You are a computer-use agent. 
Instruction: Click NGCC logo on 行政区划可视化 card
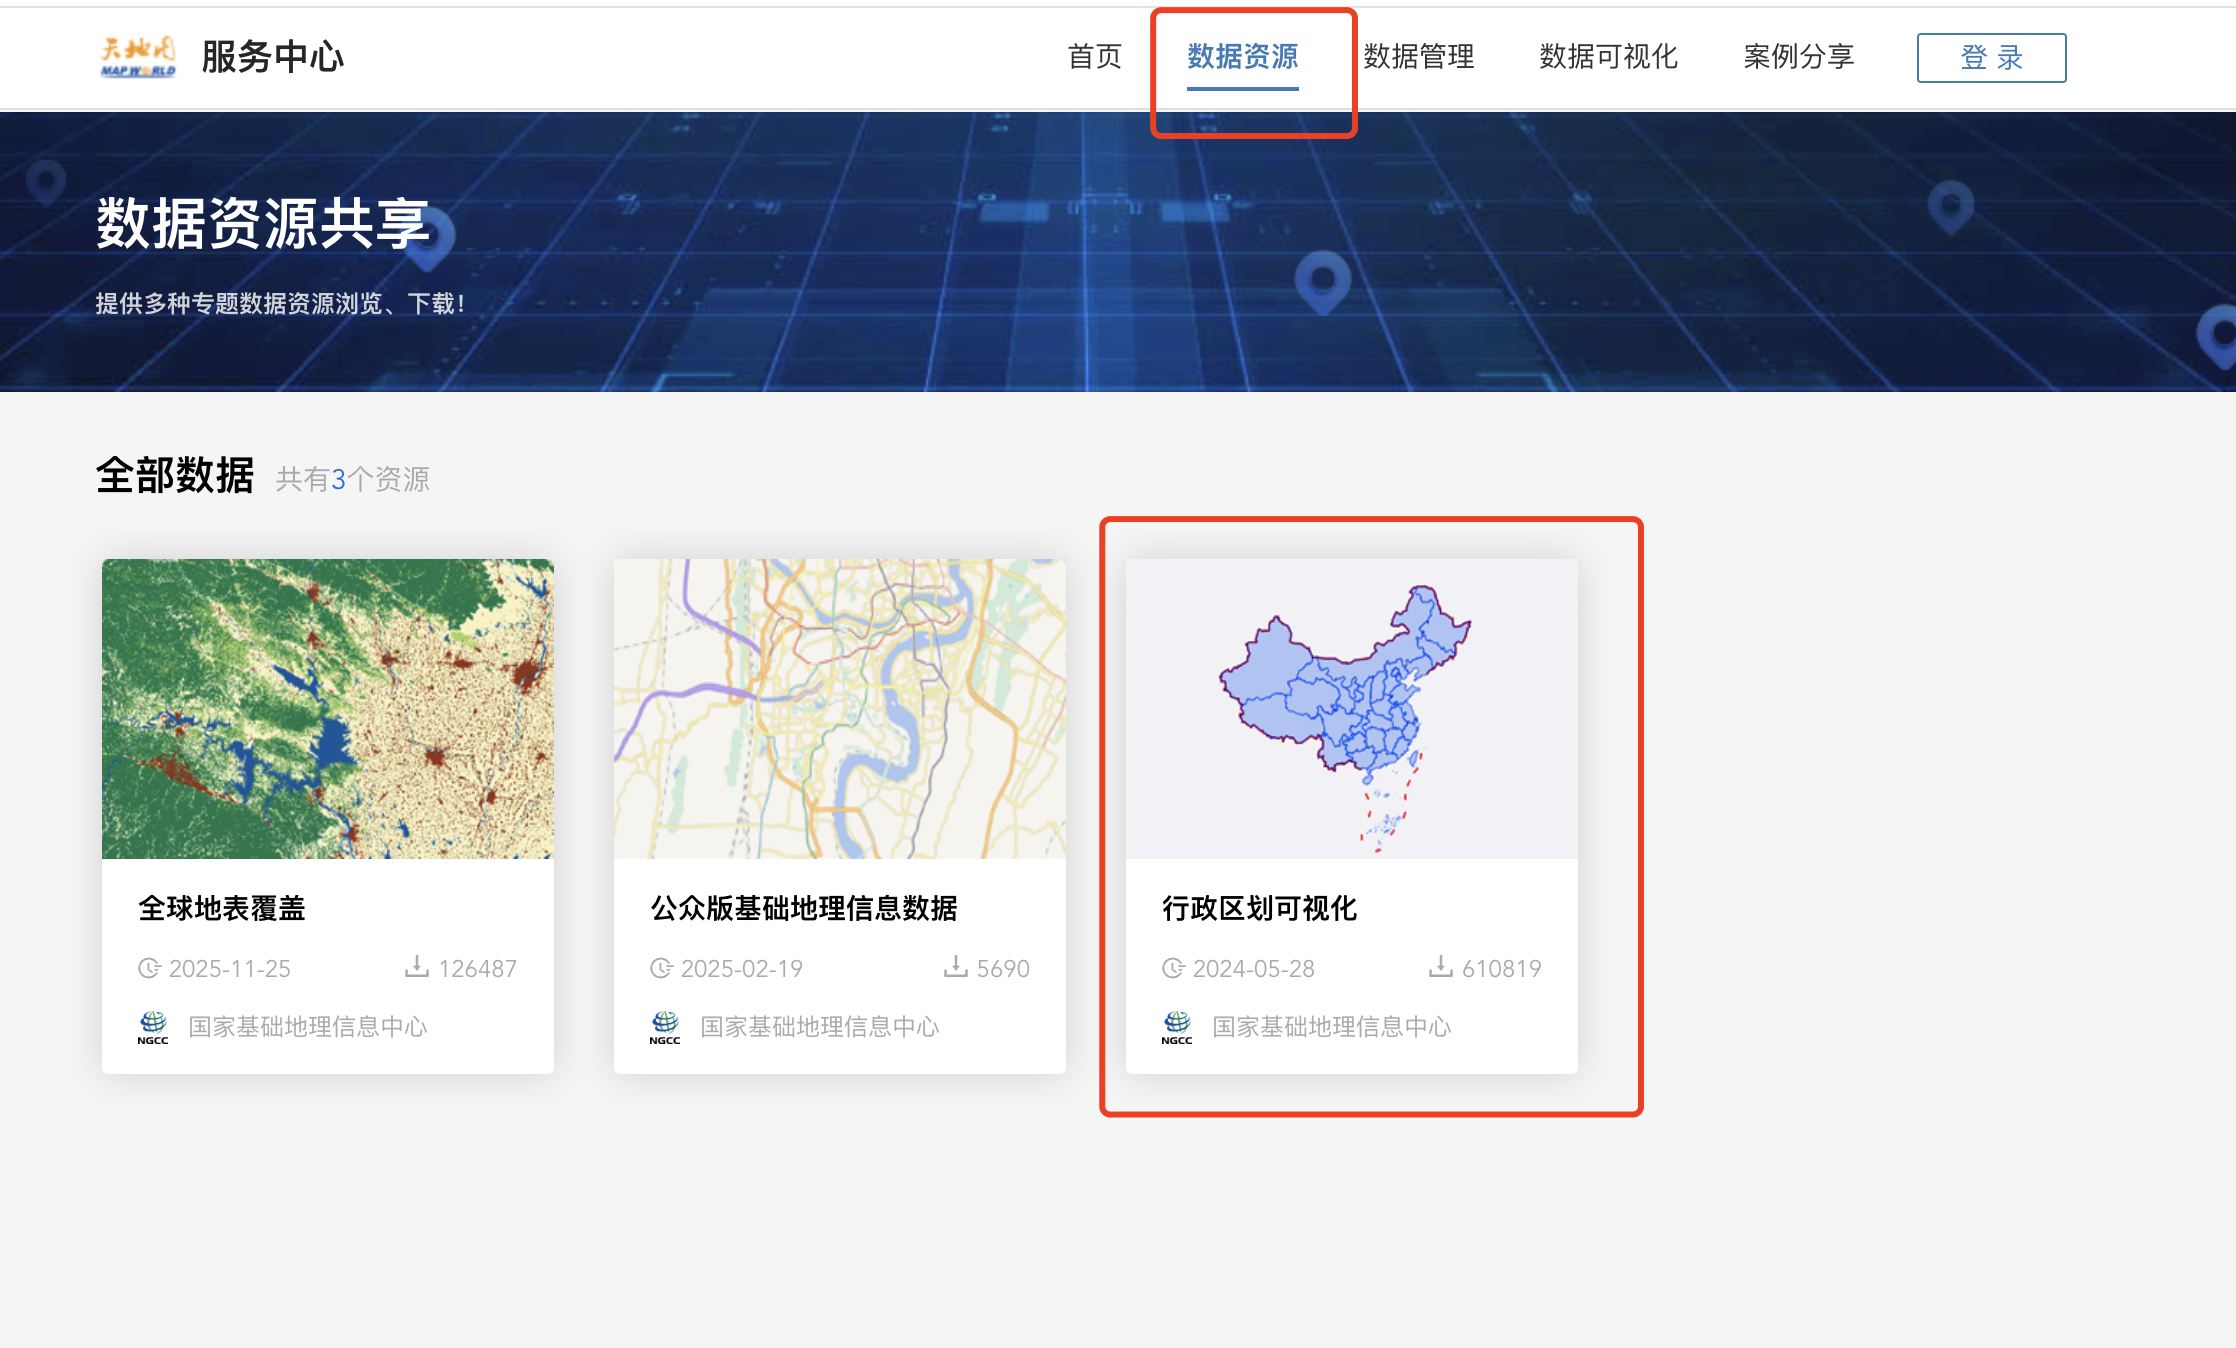[1177, 1026]
